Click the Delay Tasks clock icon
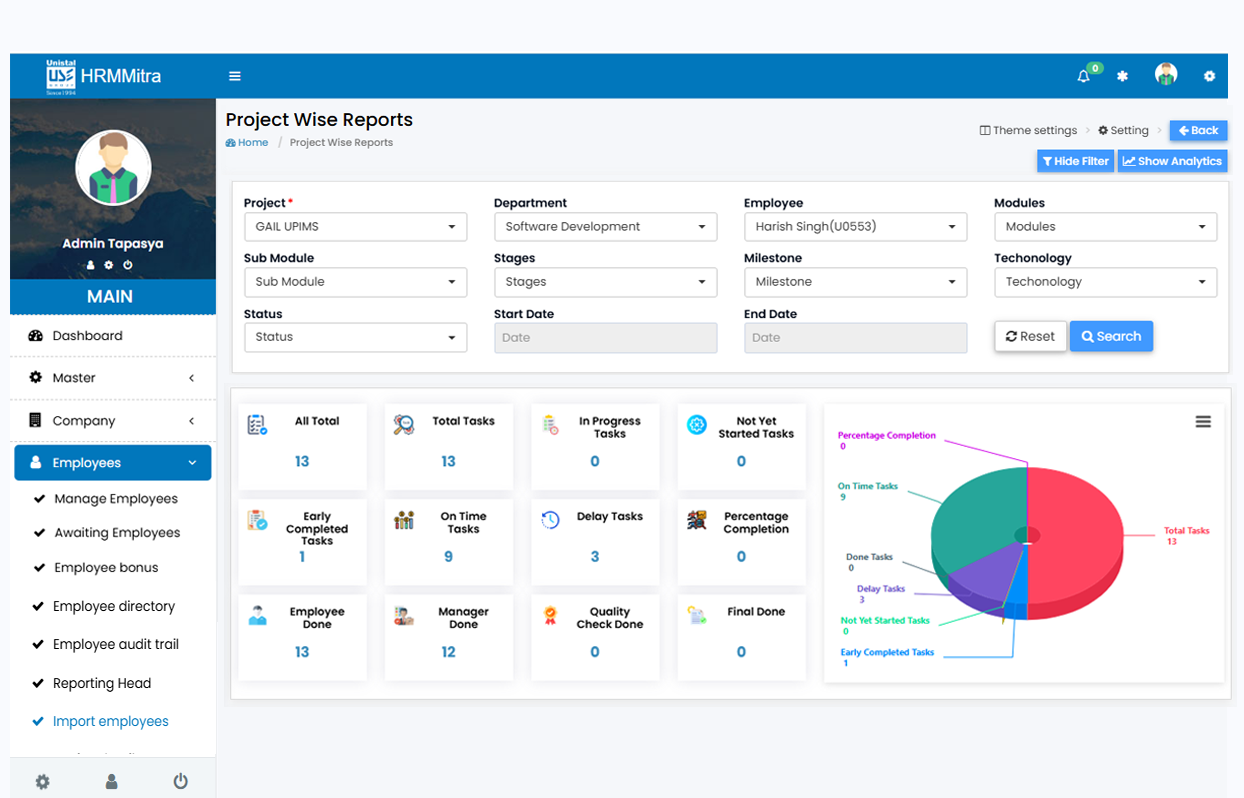Image resolution: width=1244 pixels, height=798 pixels. (550, 520)
